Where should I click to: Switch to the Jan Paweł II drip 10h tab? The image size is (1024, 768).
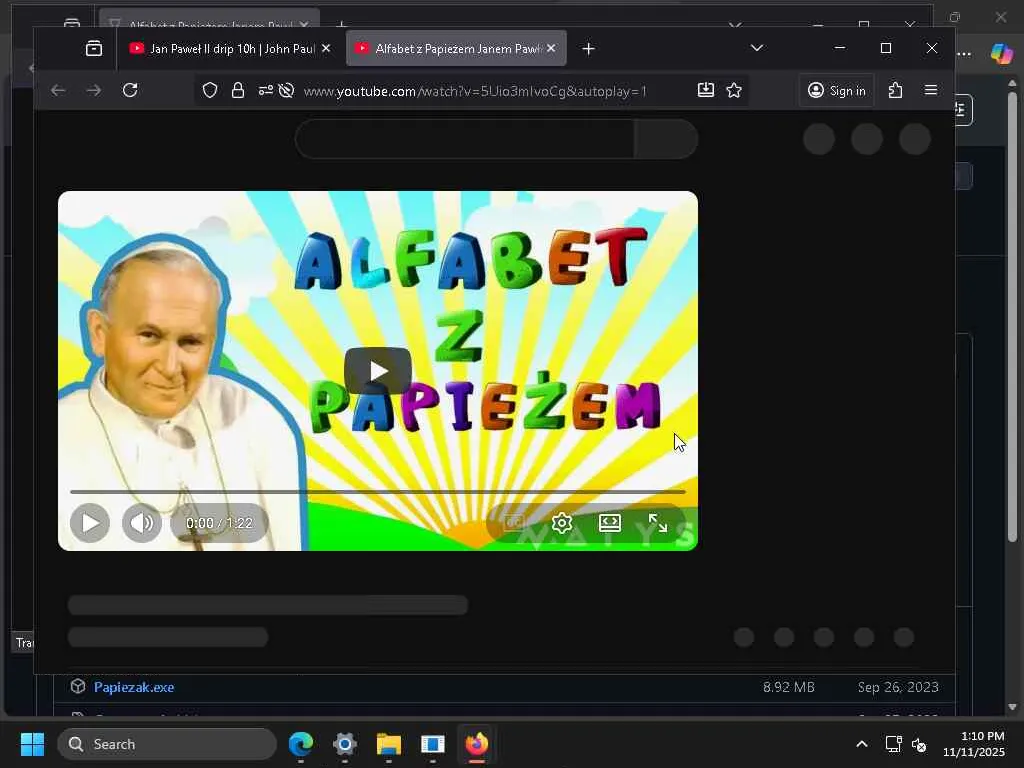tap(230, 48)
